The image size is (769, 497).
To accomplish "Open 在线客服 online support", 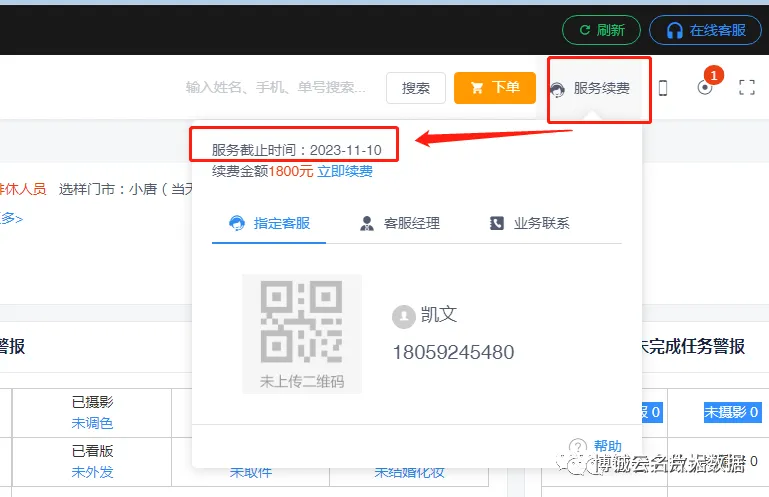I will click(x=705, y=30).
